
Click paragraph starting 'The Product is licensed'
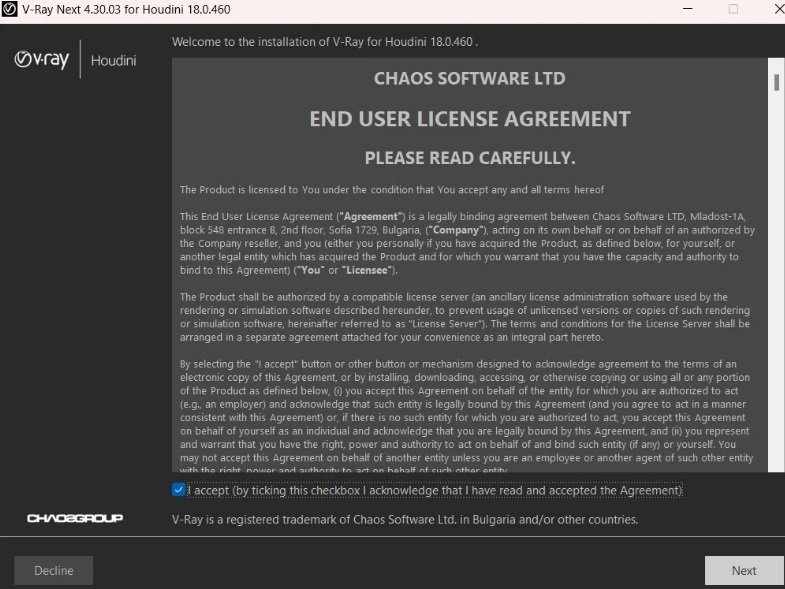[x=391, y=189]
